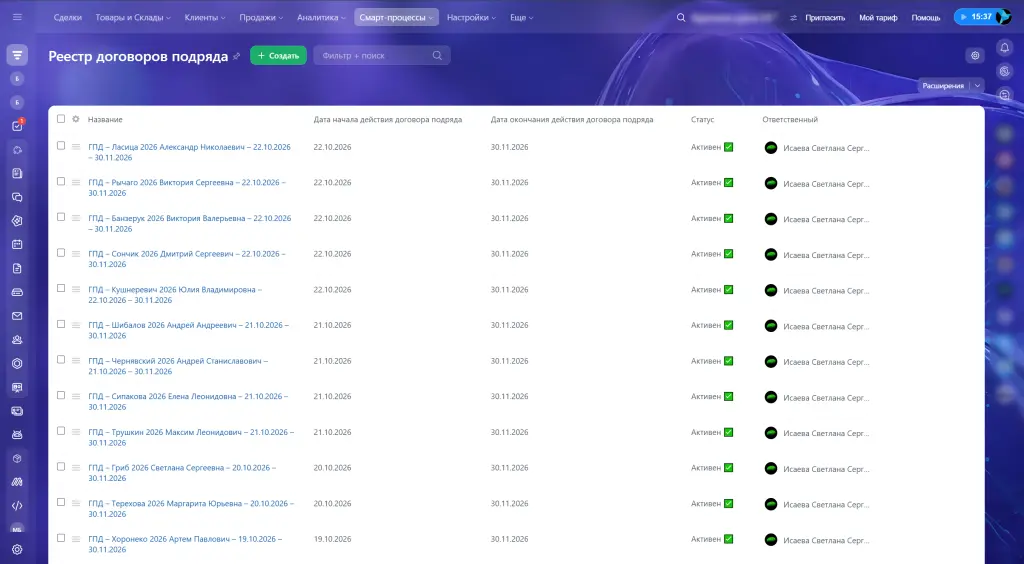The width and height of the screenshot is (1024, 564).
Task: Select the checkbox for the Сончик row
Action: coord(61,253)
